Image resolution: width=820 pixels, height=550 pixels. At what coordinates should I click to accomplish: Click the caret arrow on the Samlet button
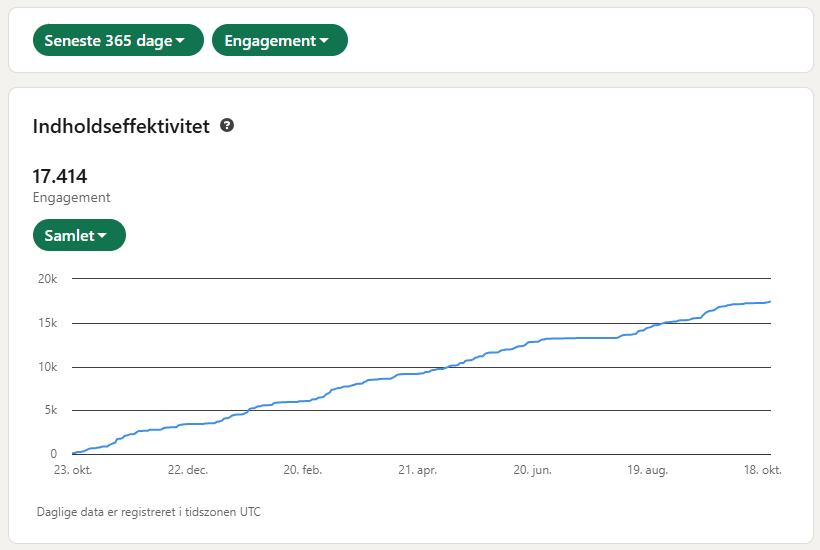tap(102, 236)
